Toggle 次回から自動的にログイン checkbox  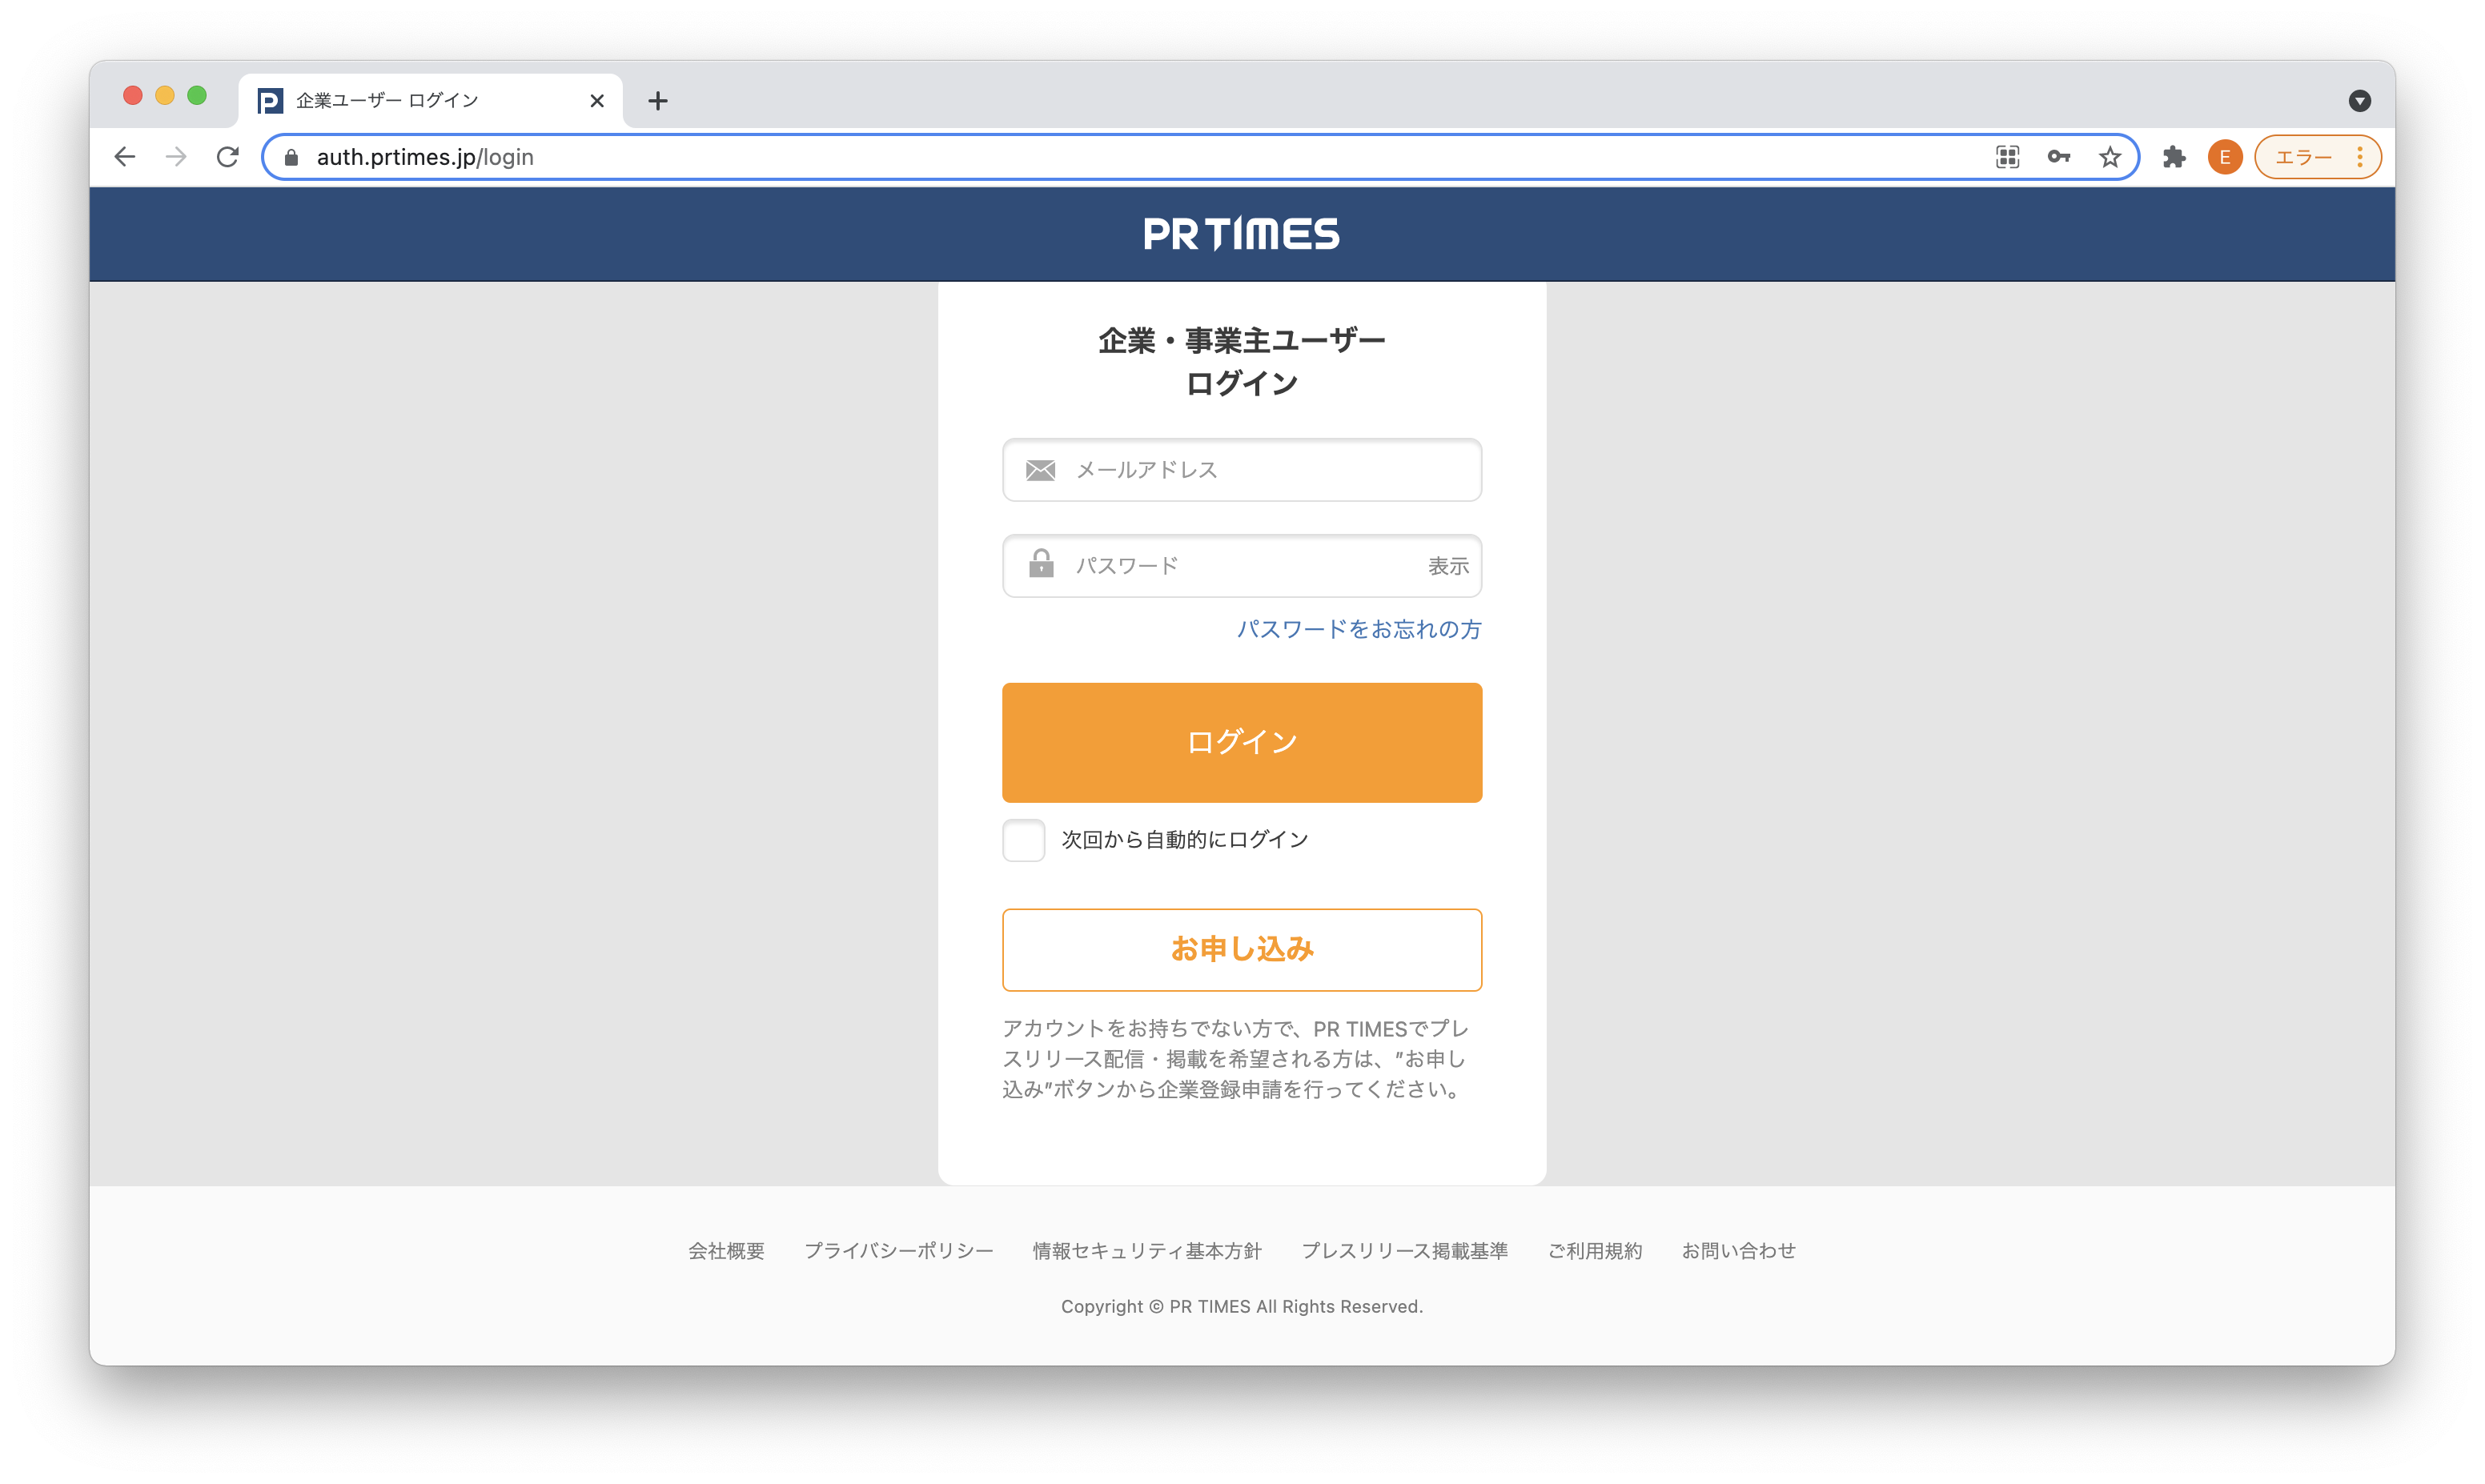(x=1024, y=840)
